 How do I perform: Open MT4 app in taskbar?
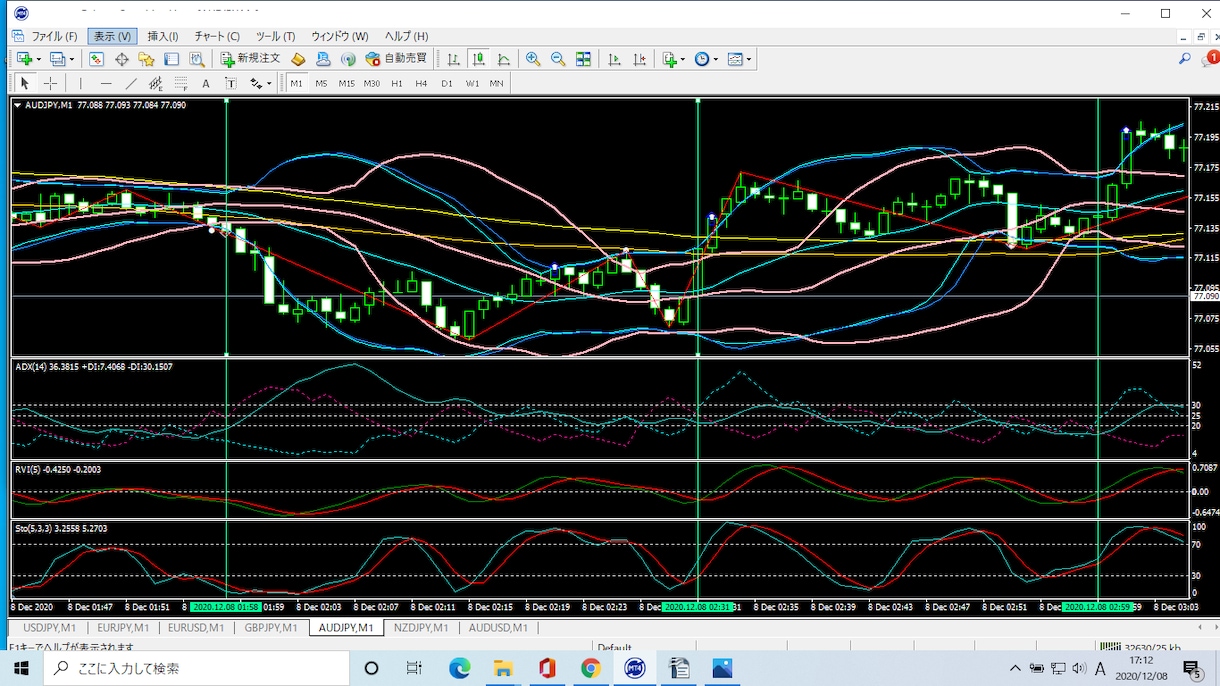click(x=635, y=668)
